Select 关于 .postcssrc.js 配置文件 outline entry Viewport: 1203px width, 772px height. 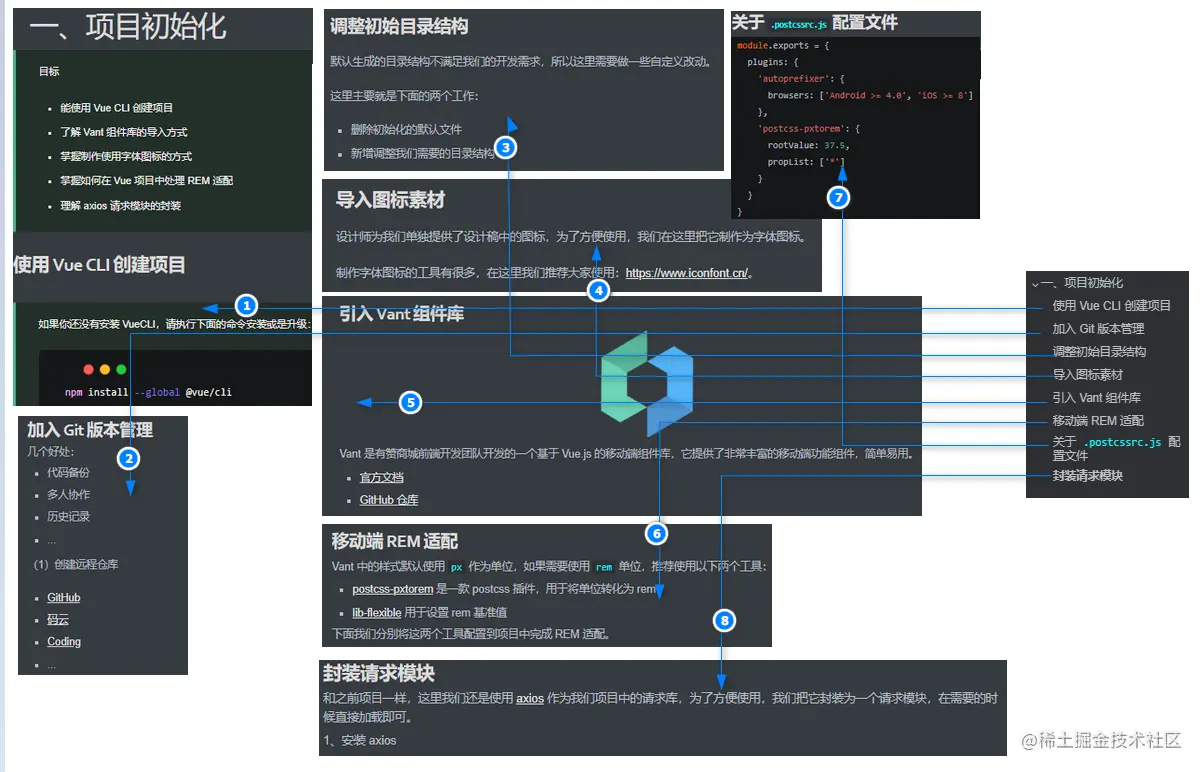pos(1116,448)
